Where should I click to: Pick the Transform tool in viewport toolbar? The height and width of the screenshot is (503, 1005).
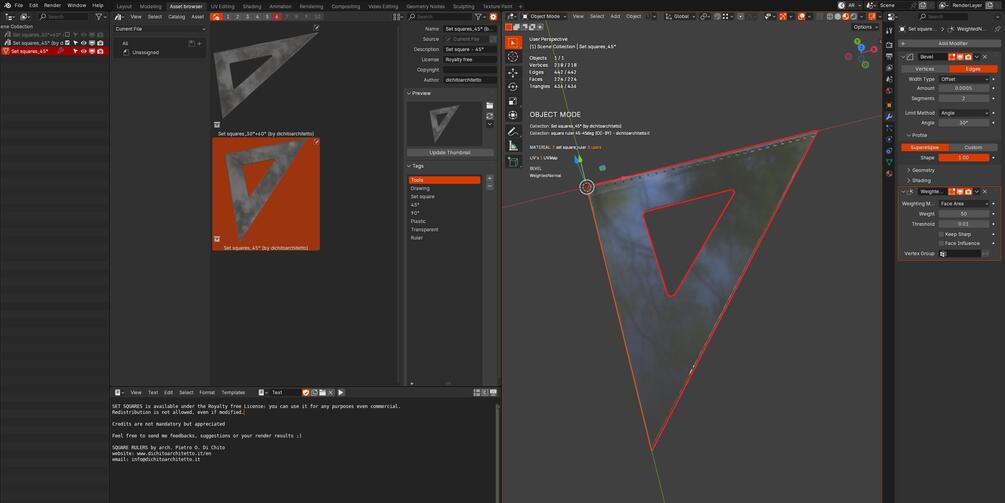pos(513,115)
